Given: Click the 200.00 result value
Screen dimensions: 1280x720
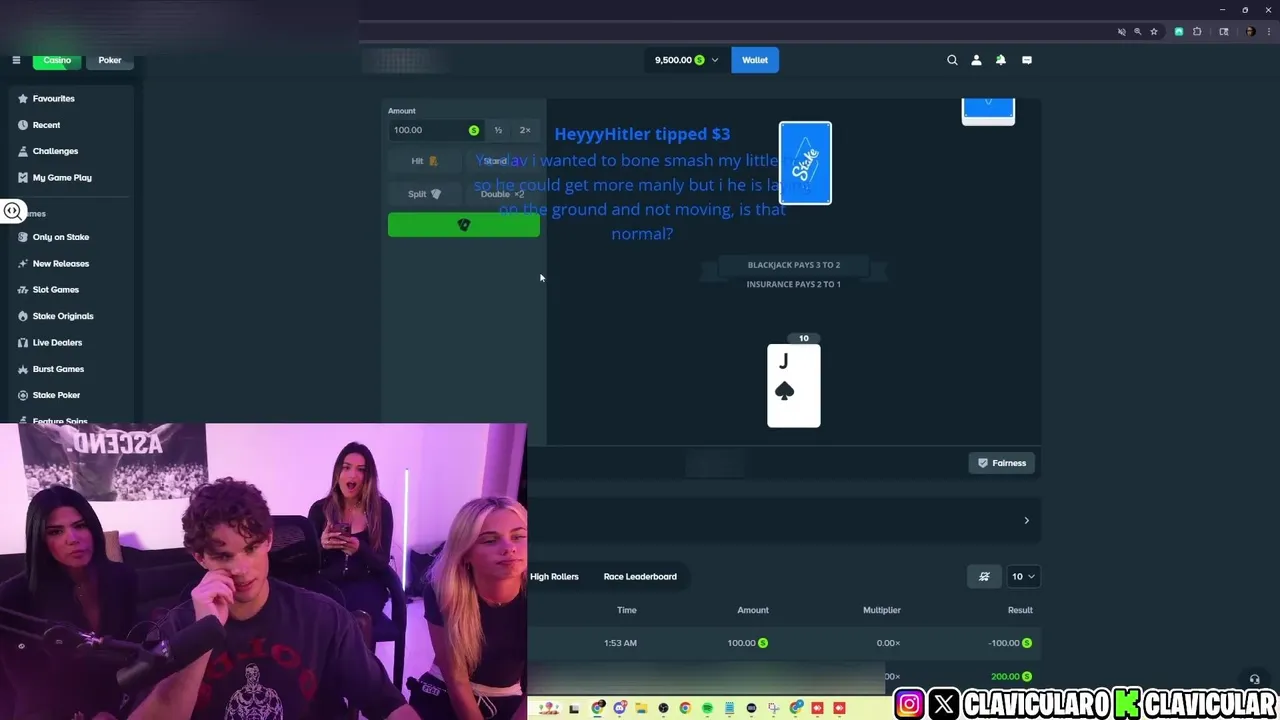Looking at the screenshot, I should [1005, 677].
